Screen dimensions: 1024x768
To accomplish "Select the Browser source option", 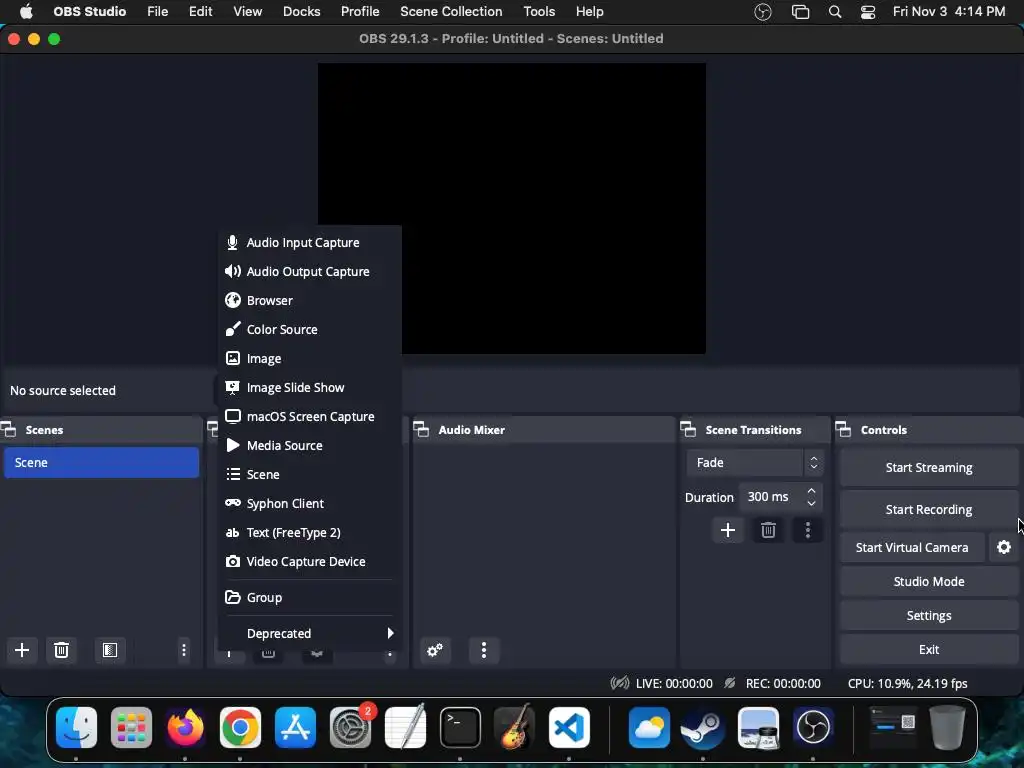I will pos(310,300).
